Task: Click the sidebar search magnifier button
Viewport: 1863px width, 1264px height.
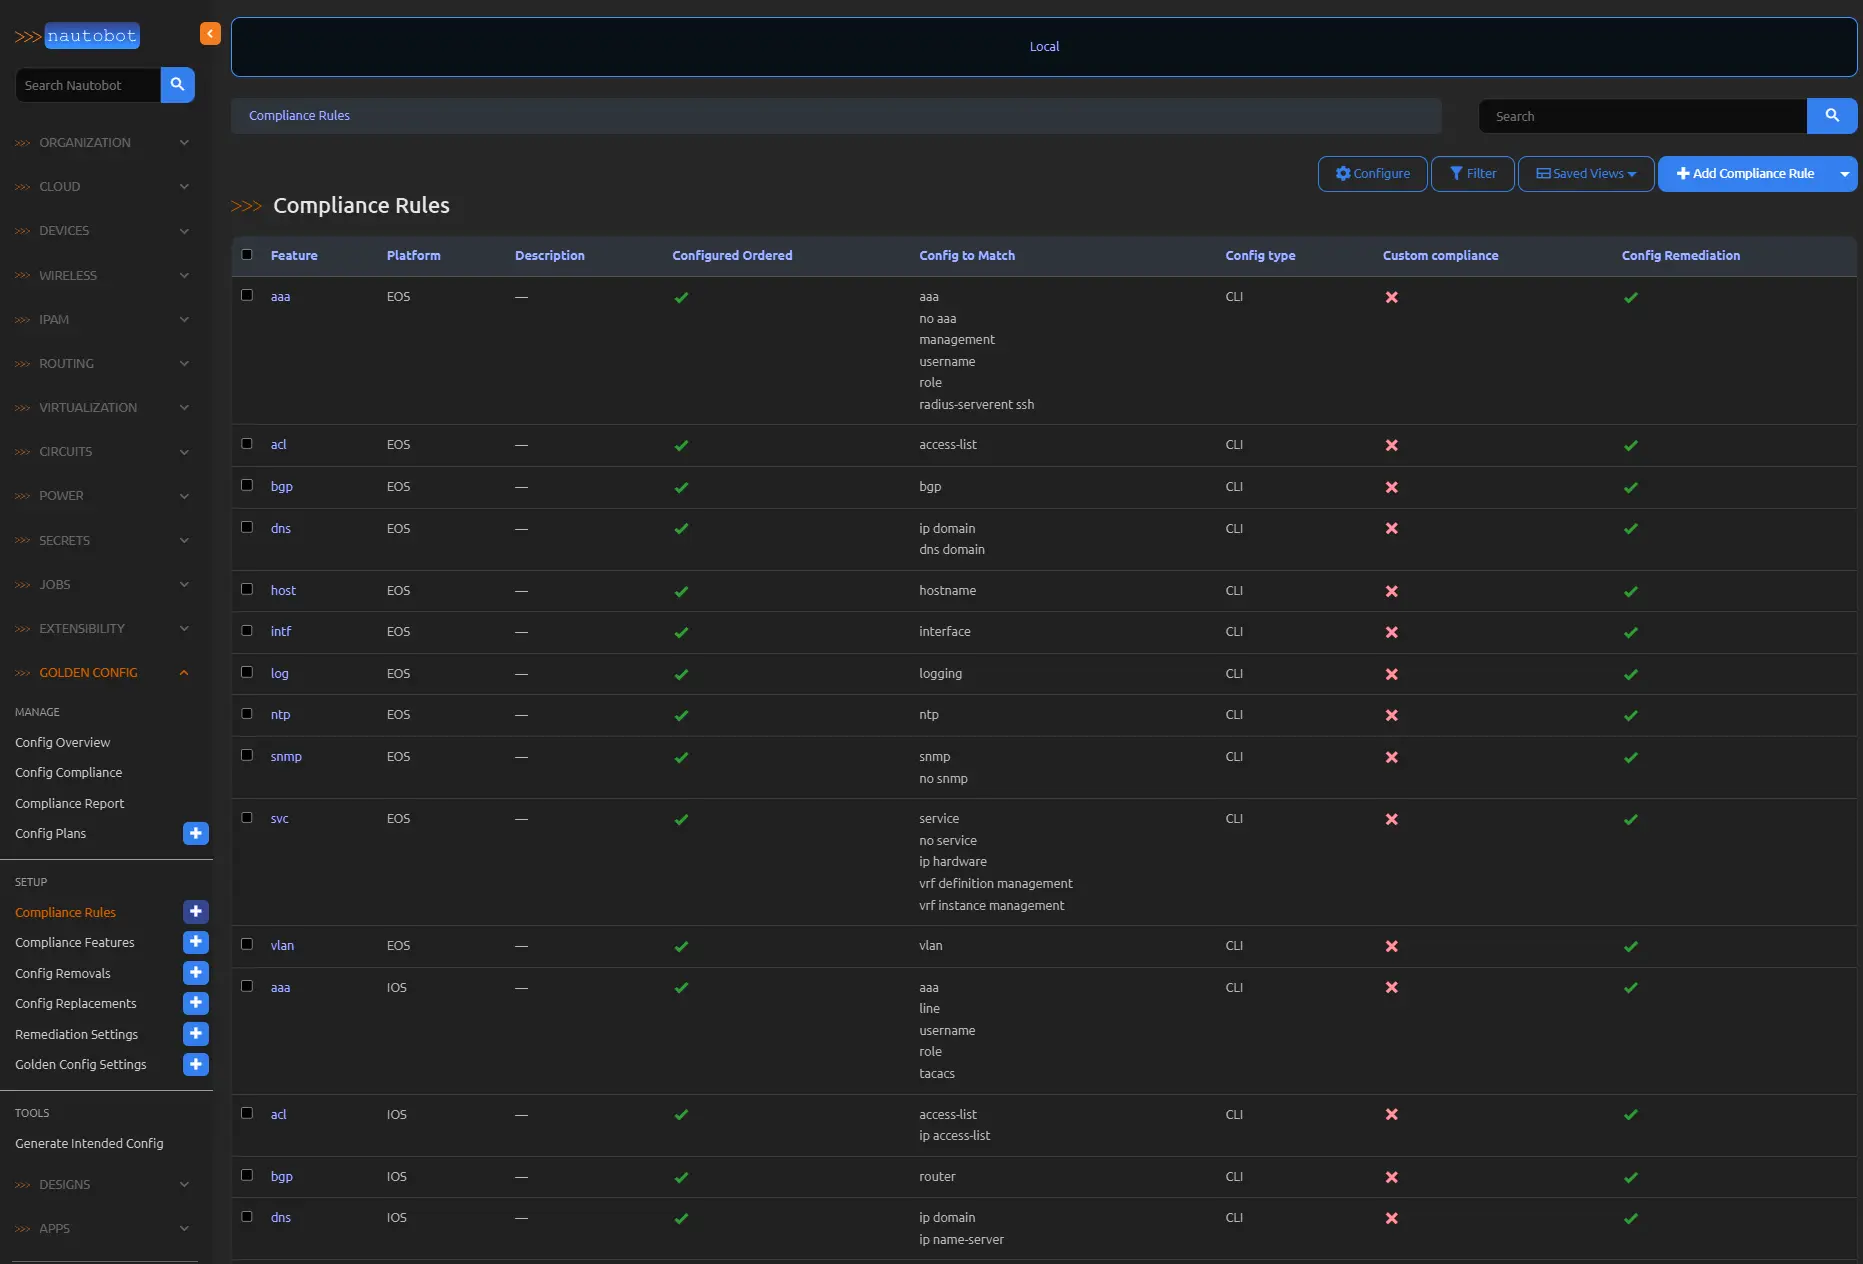Action: [177, 85]
